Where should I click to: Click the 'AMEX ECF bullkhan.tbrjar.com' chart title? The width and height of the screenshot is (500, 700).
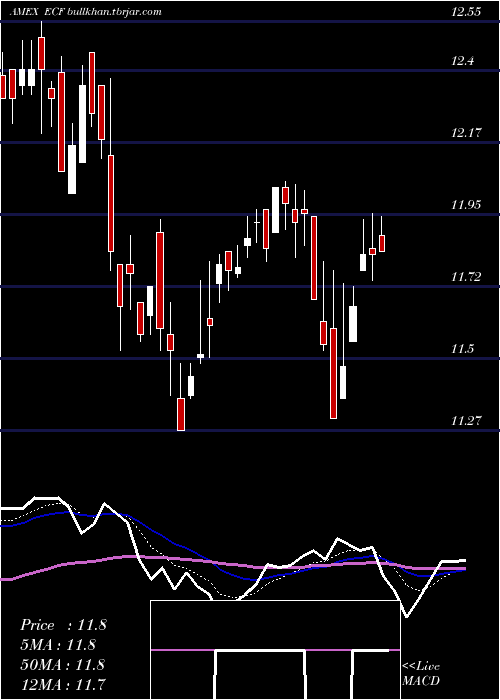[x=86, y=12]
